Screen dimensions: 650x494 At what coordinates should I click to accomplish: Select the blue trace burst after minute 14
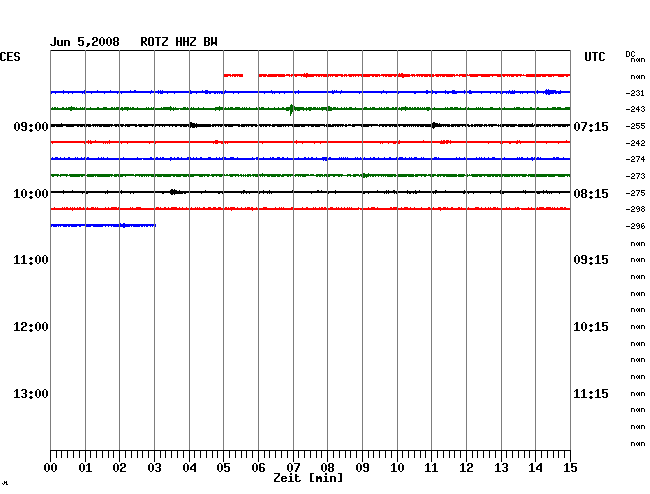pos(551,92)
